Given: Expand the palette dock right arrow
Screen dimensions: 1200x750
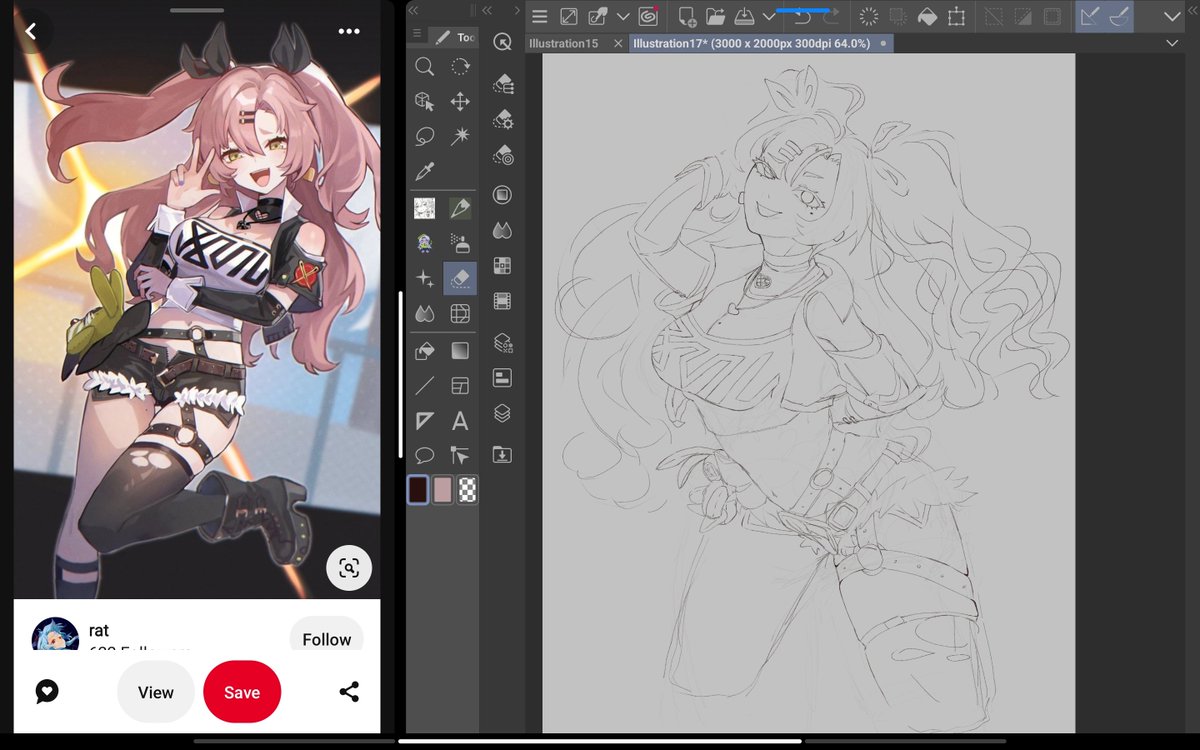Looking at the screenshot, I should click(x=515, y=10).
